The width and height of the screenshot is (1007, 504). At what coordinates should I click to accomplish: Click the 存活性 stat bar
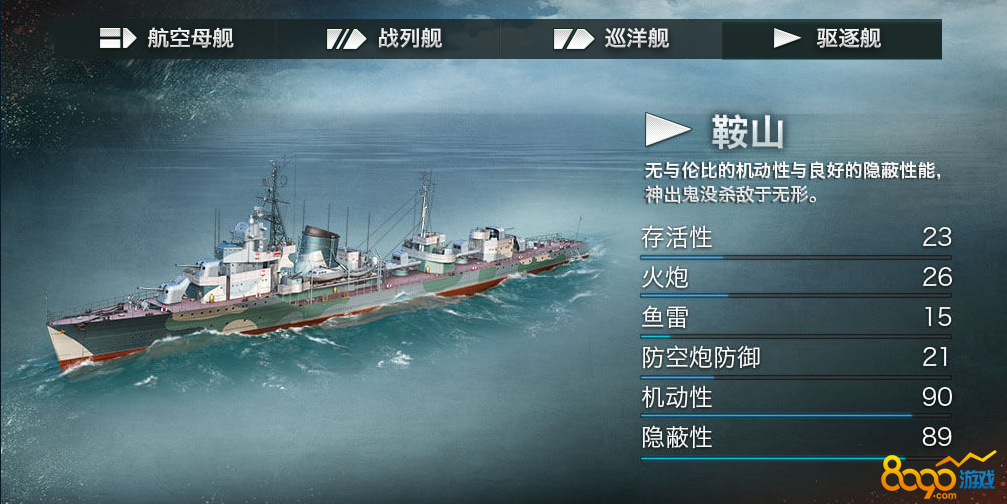[796, 257]
